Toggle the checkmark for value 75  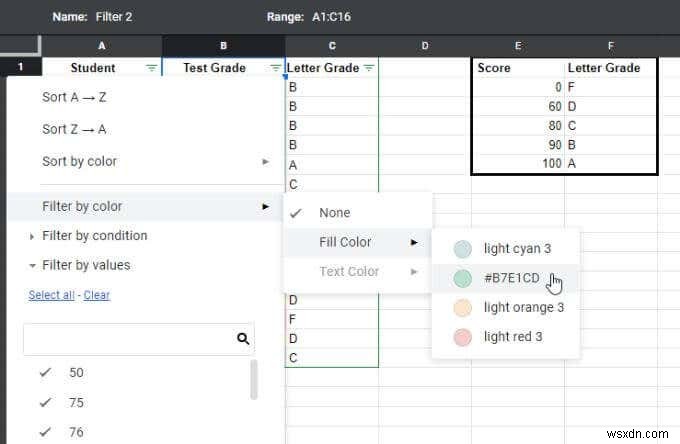click(x=45, y=403)
